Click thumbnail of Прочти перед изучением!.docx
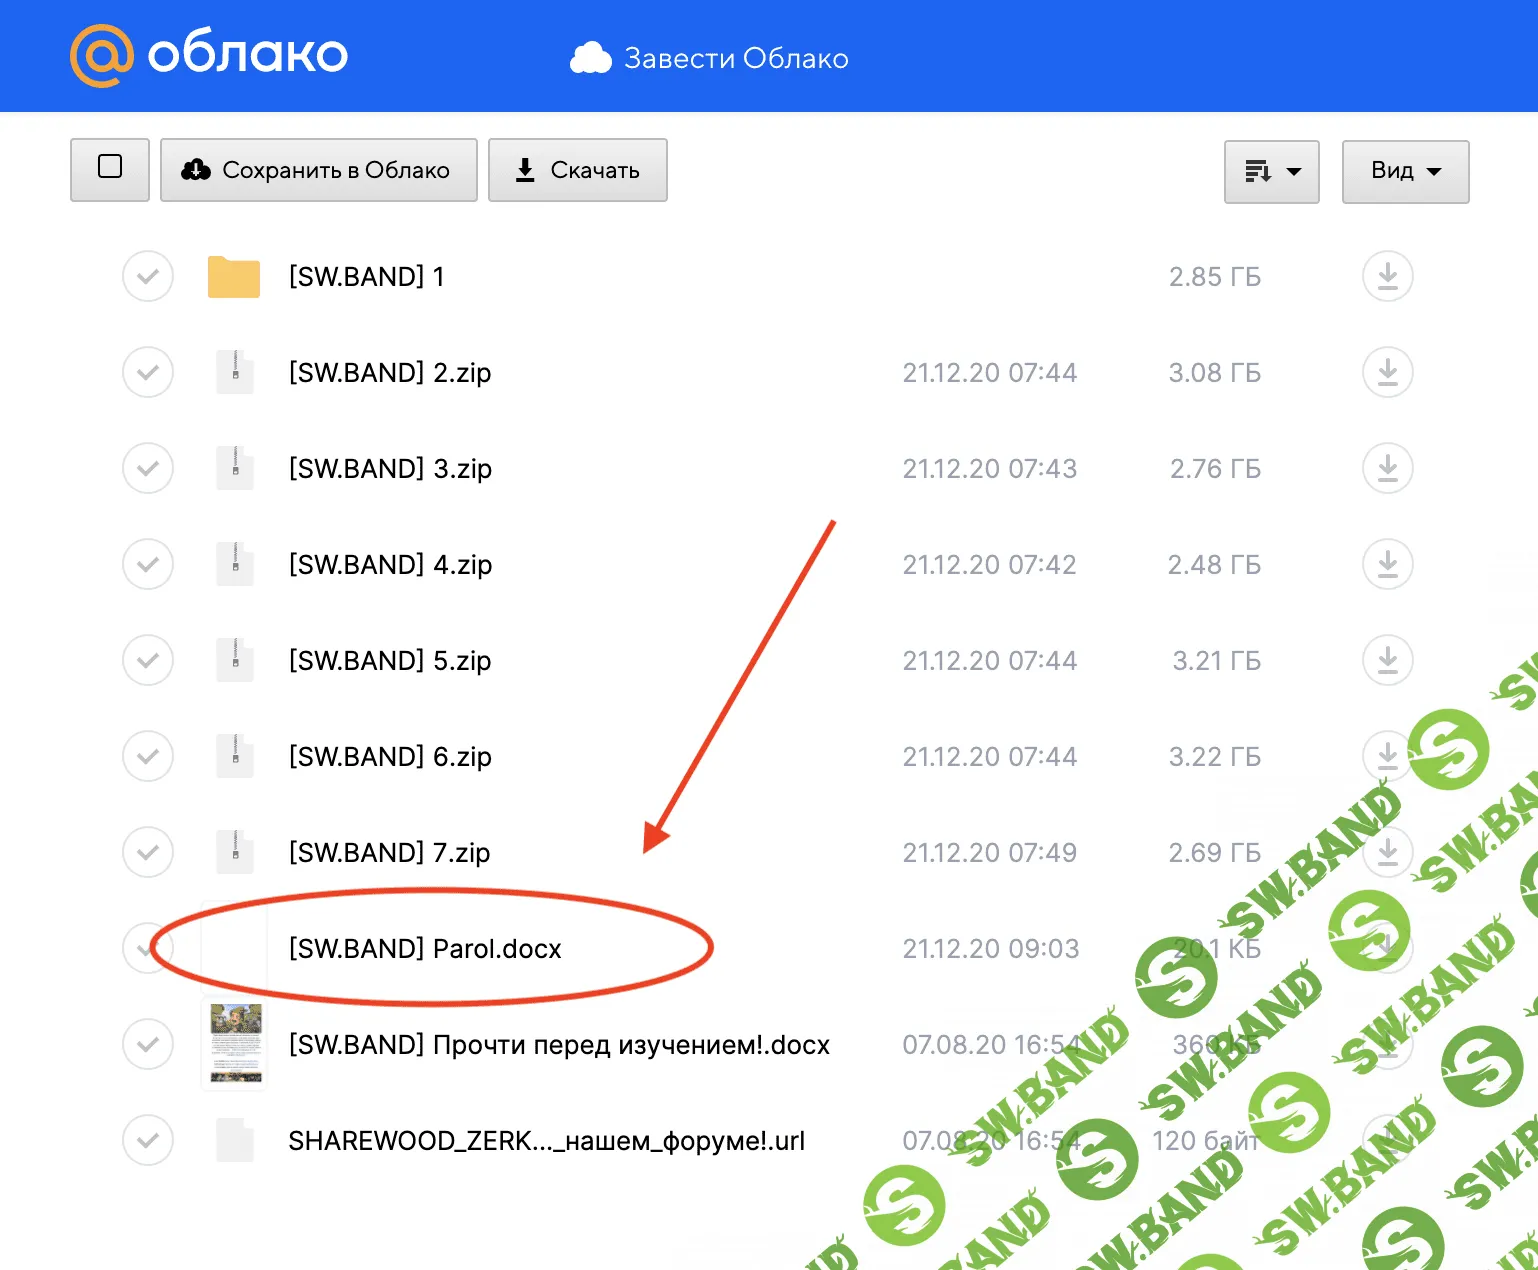This screenshot has height=1270, width=1538. [x=236, y=1044]
